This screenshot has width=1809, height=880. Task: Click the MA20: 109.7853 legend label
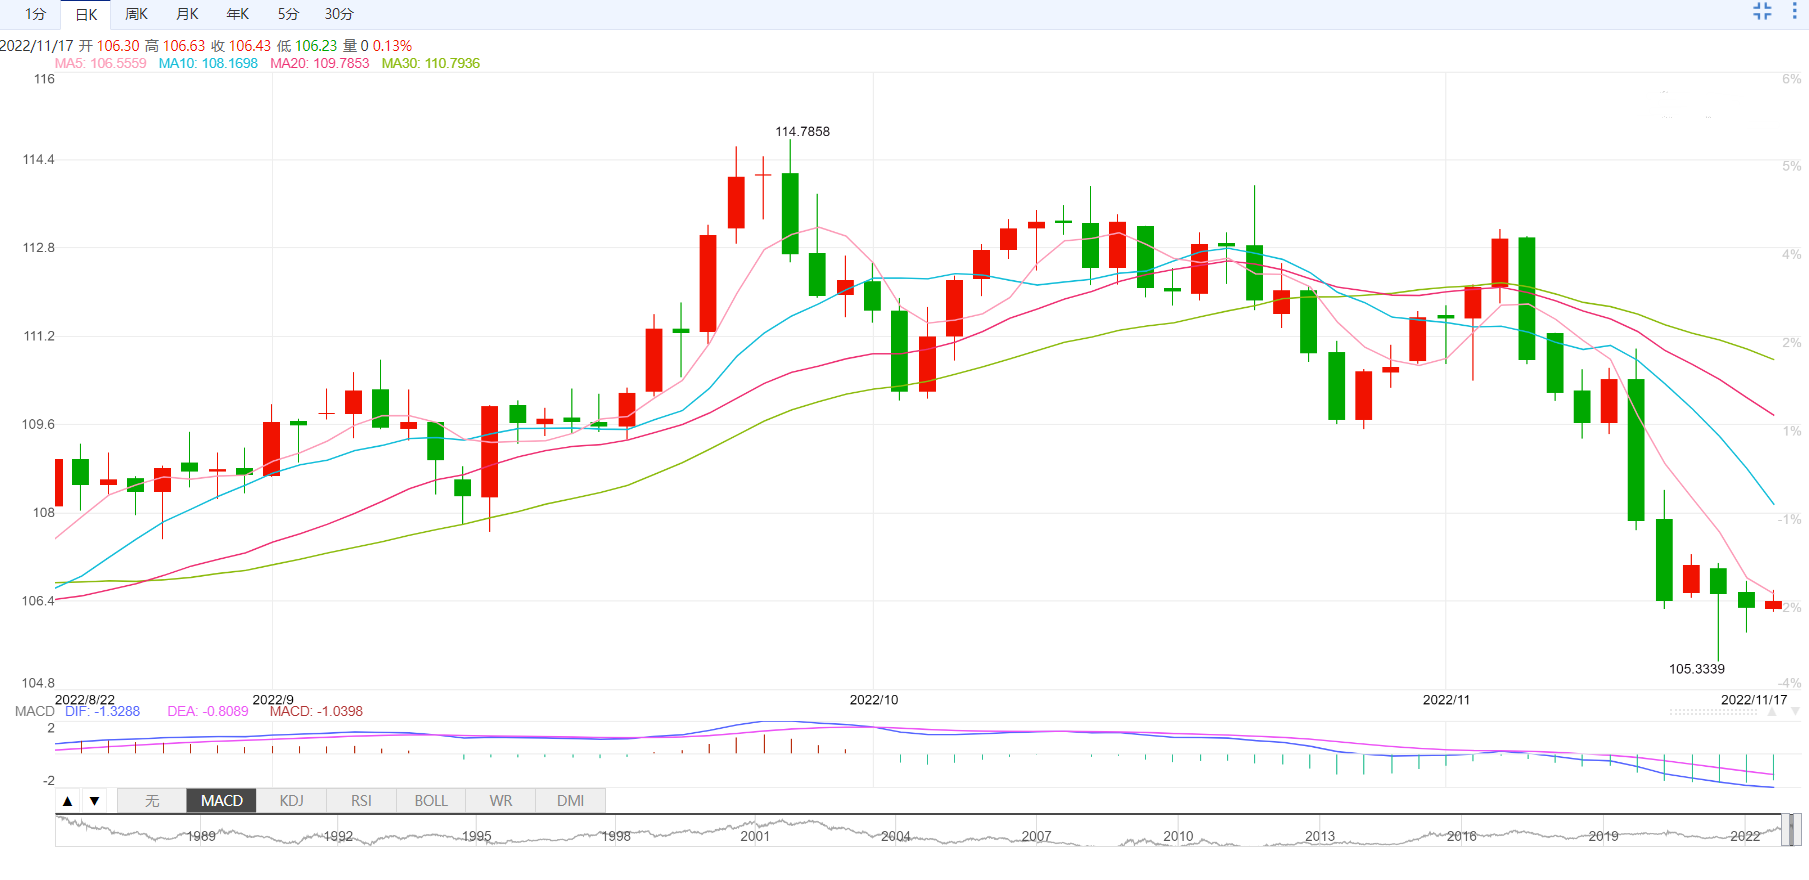(x=320, y=63)
